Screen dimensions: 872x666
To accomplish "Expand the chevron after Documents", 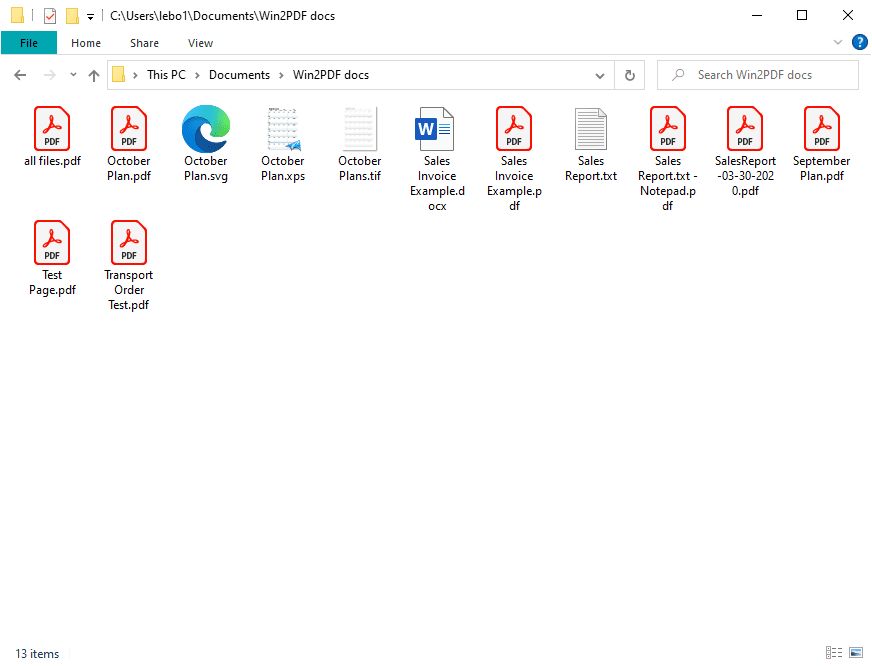I will pyautogui.click(x=281, y=75).
